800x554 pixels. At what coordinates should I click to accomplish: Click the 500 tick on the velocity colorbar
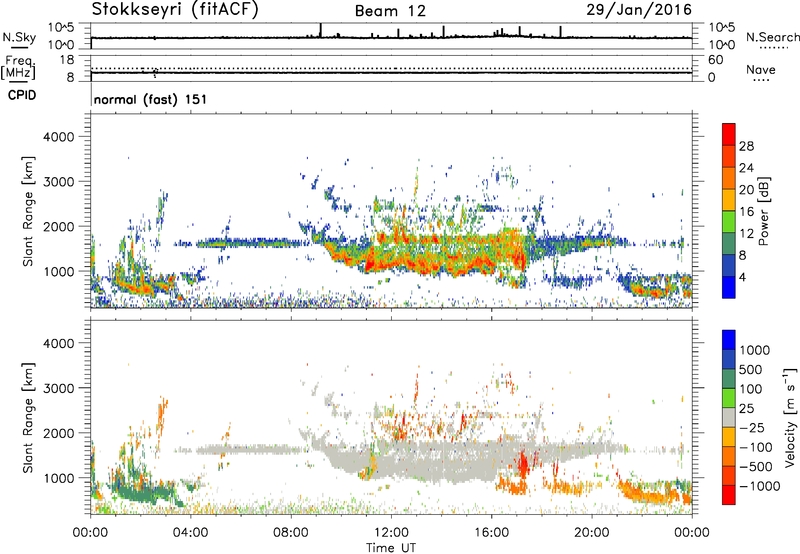pos(751,370)
